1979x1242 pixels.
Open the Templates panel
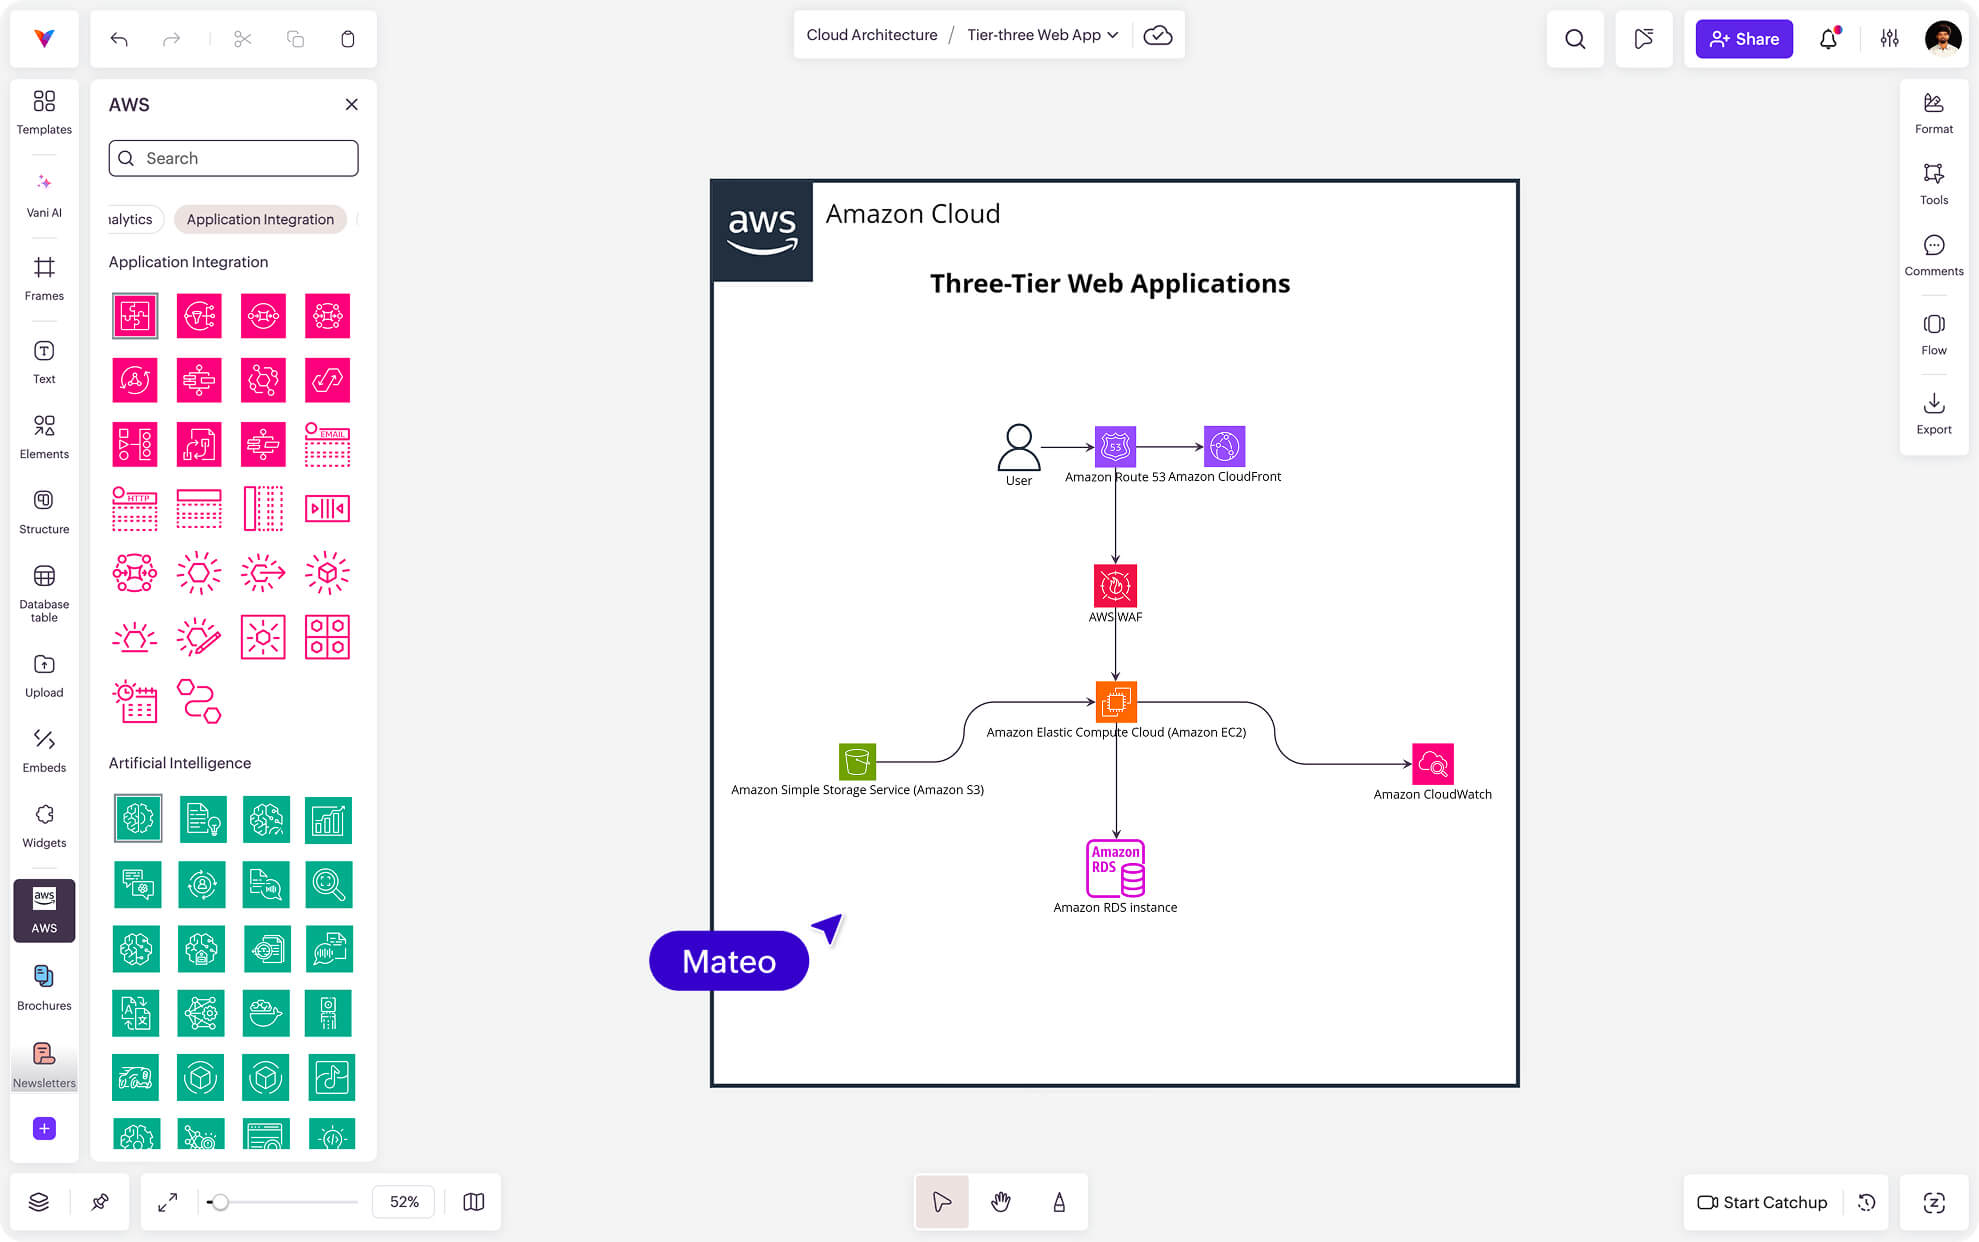(44, 112)
